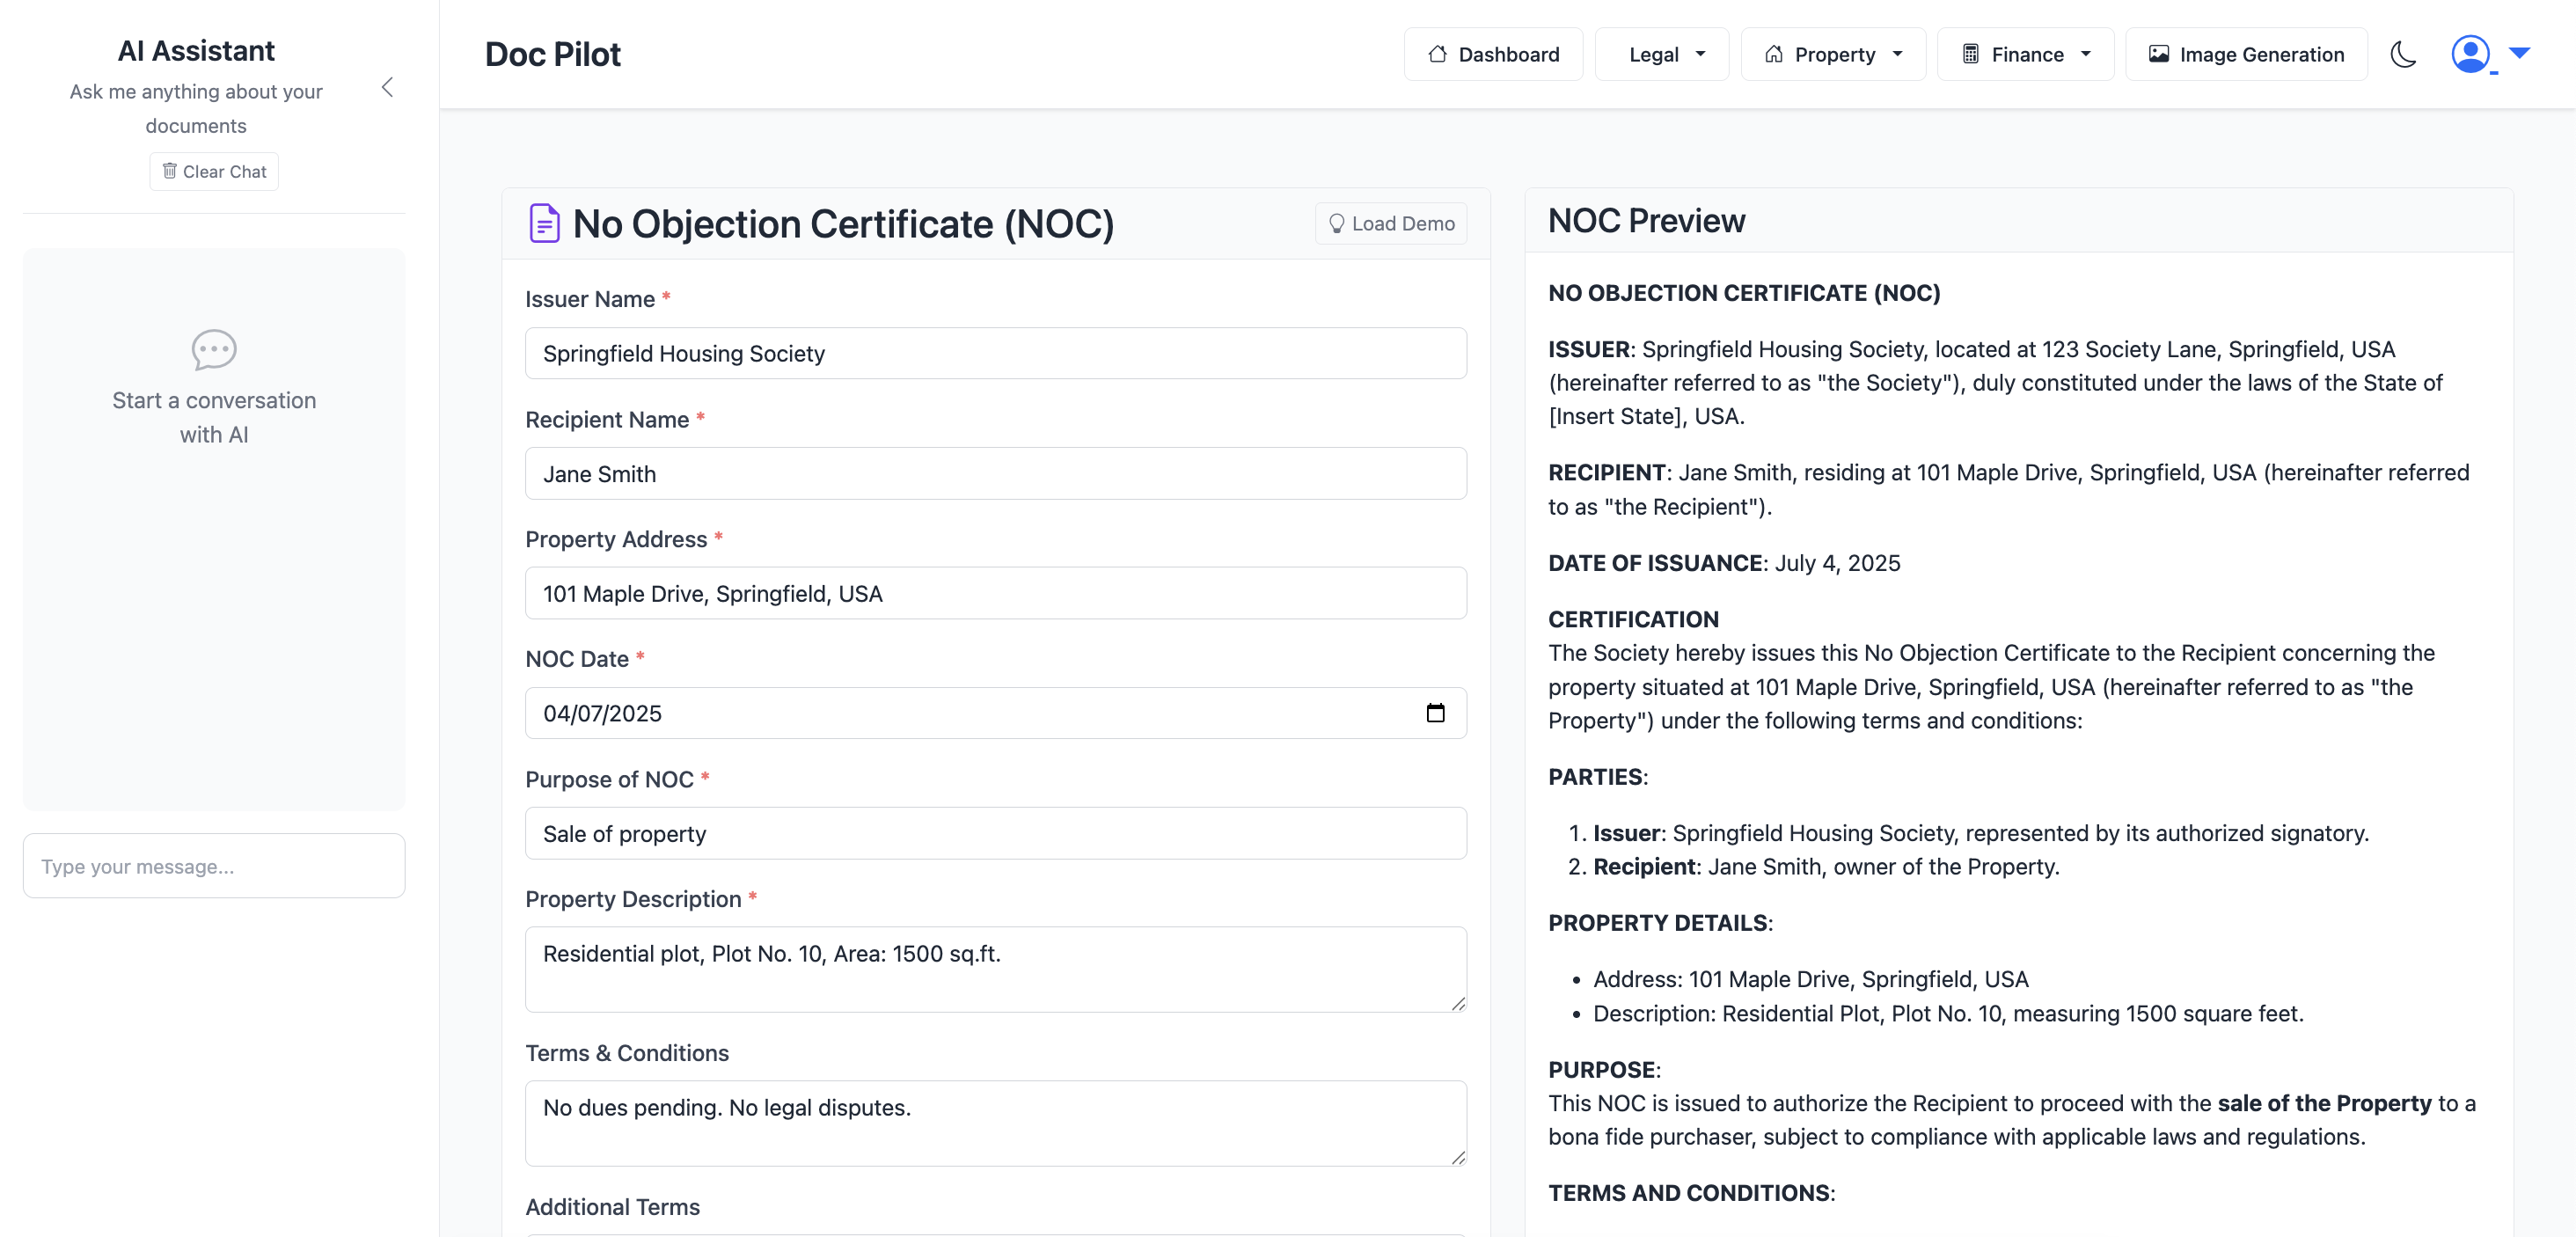Open the user profile avatar menu

click(2470, 54)
